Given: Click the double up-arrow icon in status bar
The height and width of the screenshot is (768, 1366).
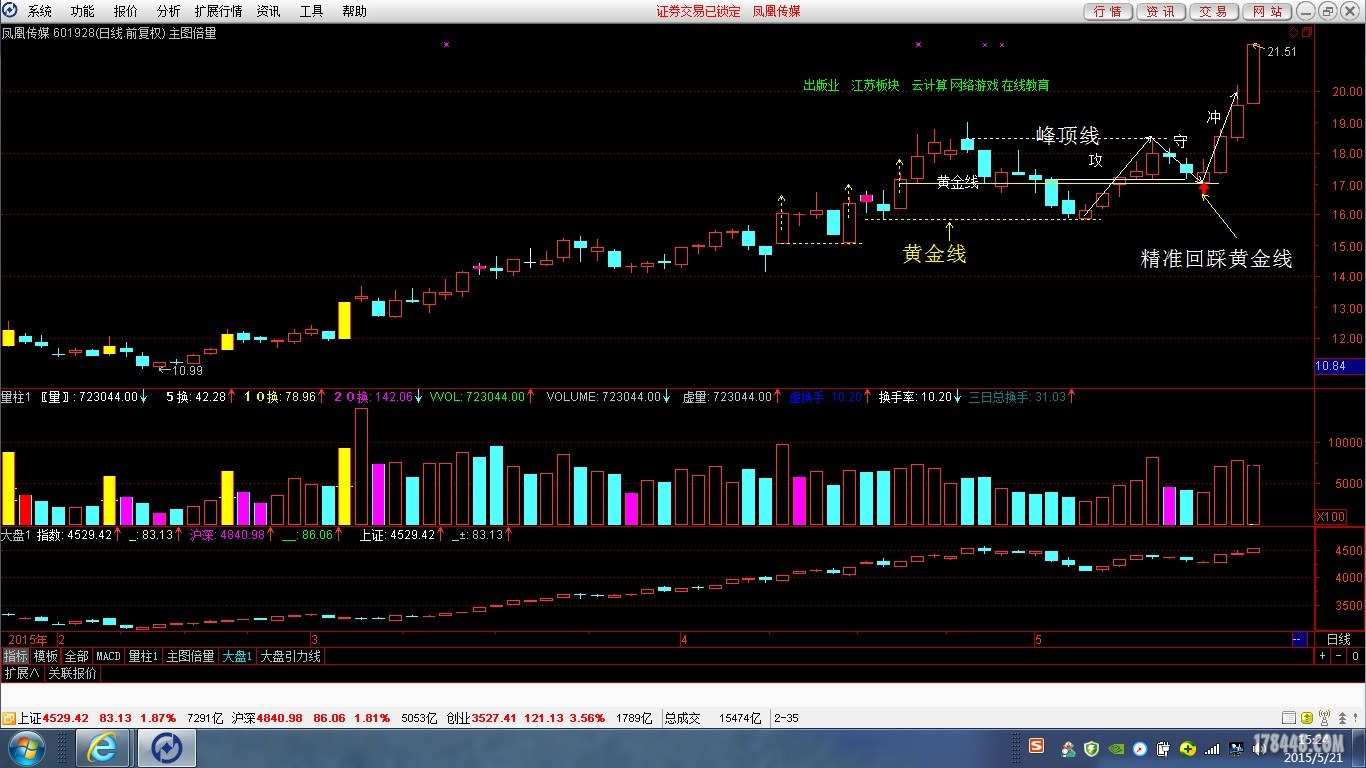Looking at the screenshot, I should point(1341,718).
